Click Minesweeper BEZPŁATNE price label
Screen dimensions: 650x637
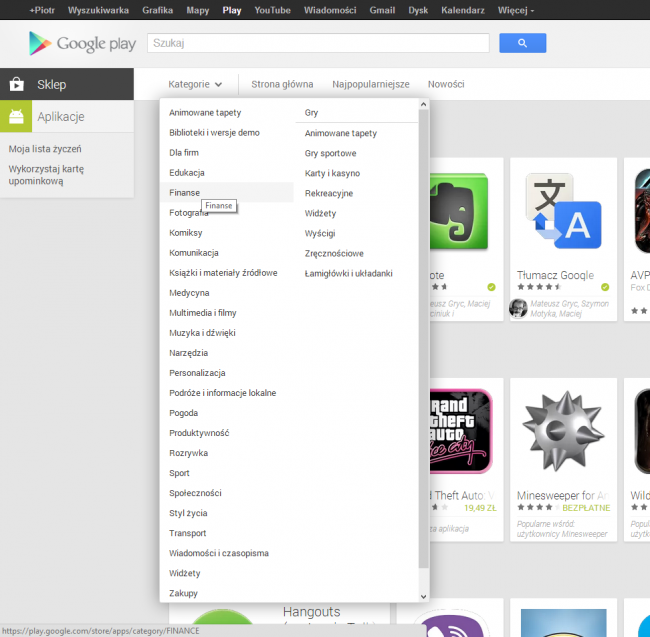pos(586,508)
